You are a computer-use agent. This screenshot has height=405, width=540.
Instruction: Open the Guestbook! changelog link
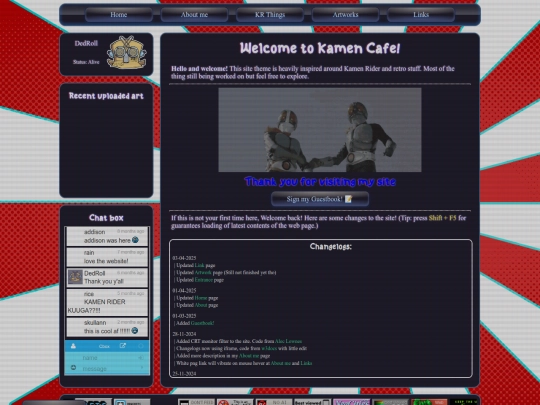tap(202, 323)
